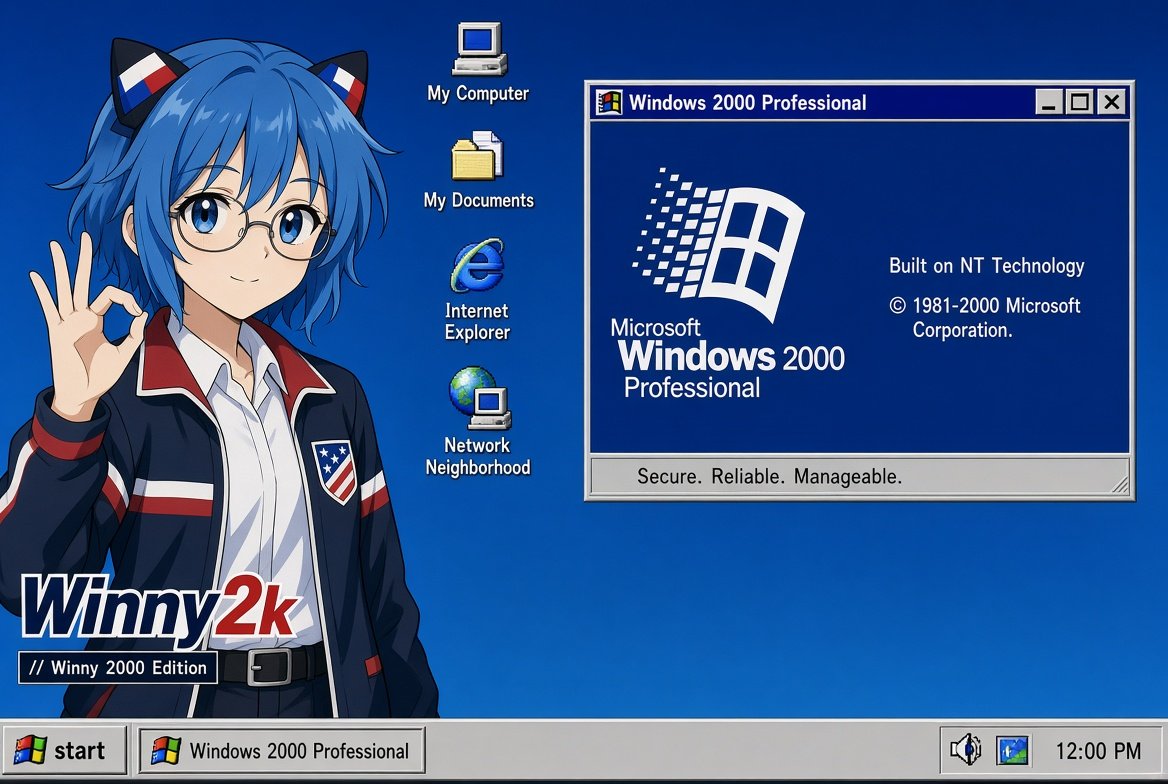Click the tray icon beside the clock

[x=1012, y=750]
